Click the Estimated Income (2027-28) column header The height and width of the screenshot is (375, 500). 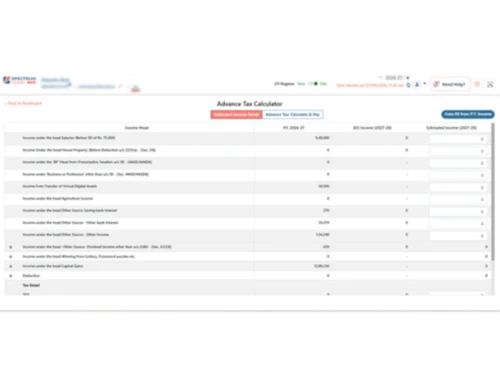(451, 128)
